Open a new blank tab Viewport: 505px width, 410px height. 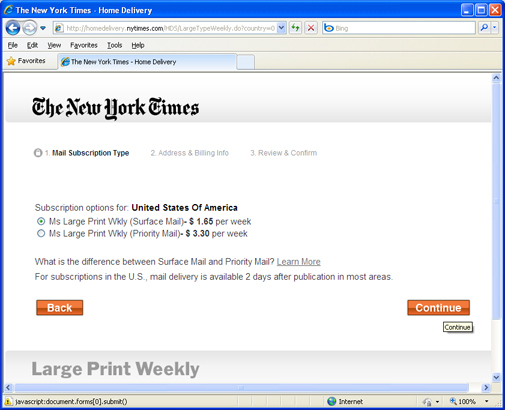pyautogui.click(x=246, y=62)
